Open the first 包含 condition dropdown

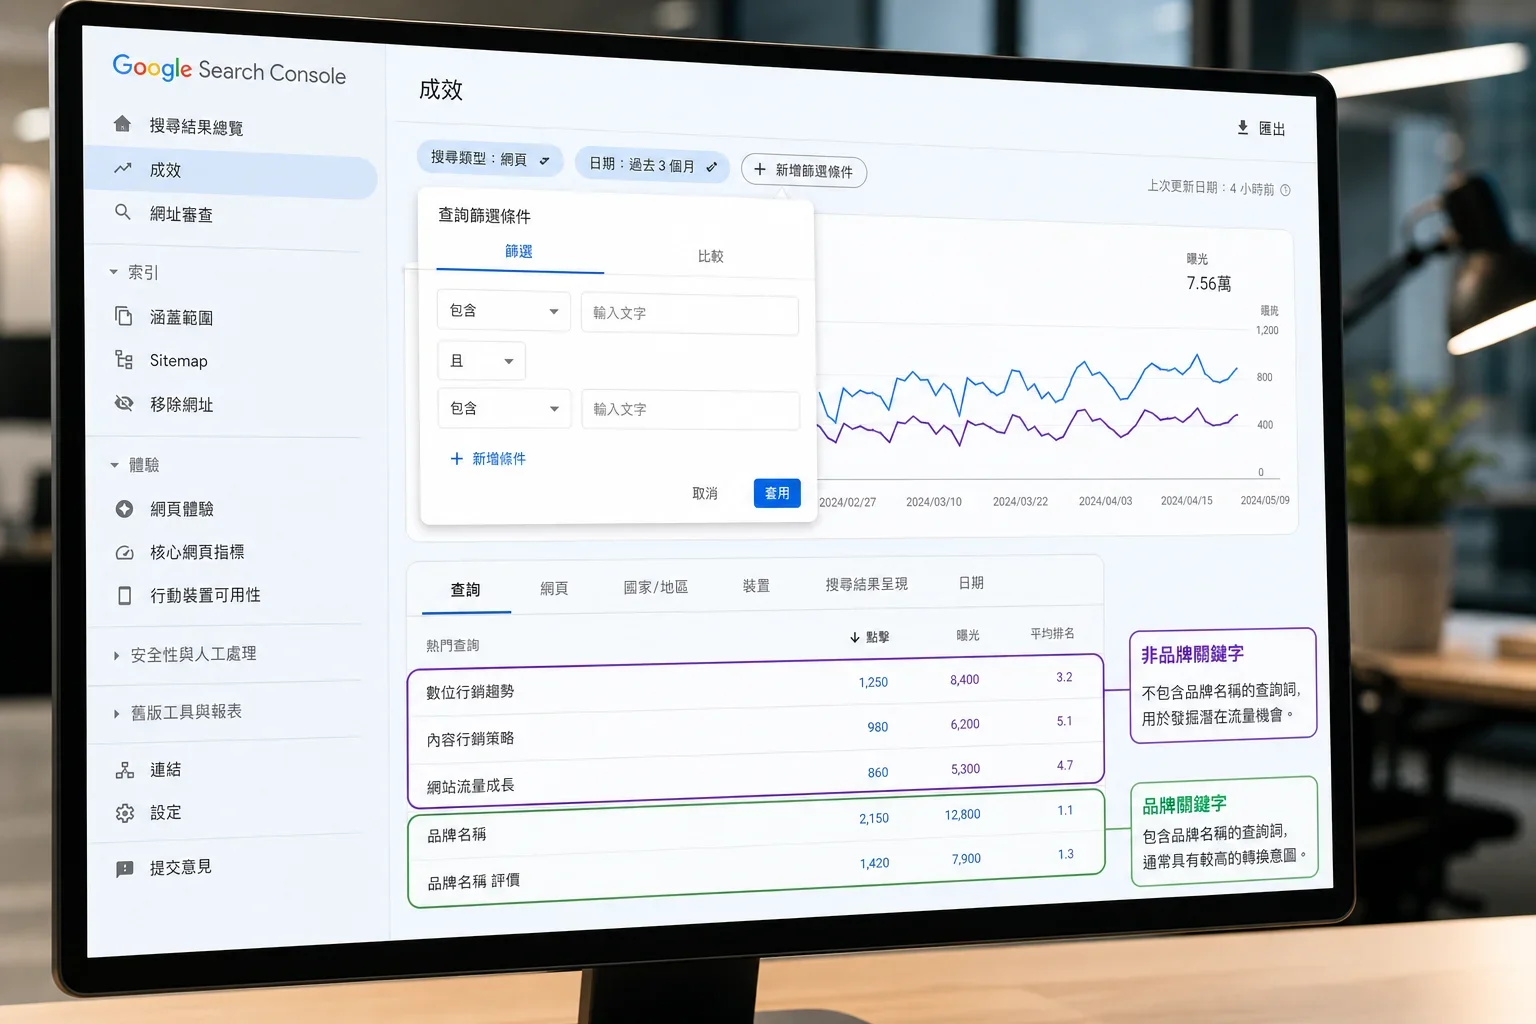(x=504, y=311)
